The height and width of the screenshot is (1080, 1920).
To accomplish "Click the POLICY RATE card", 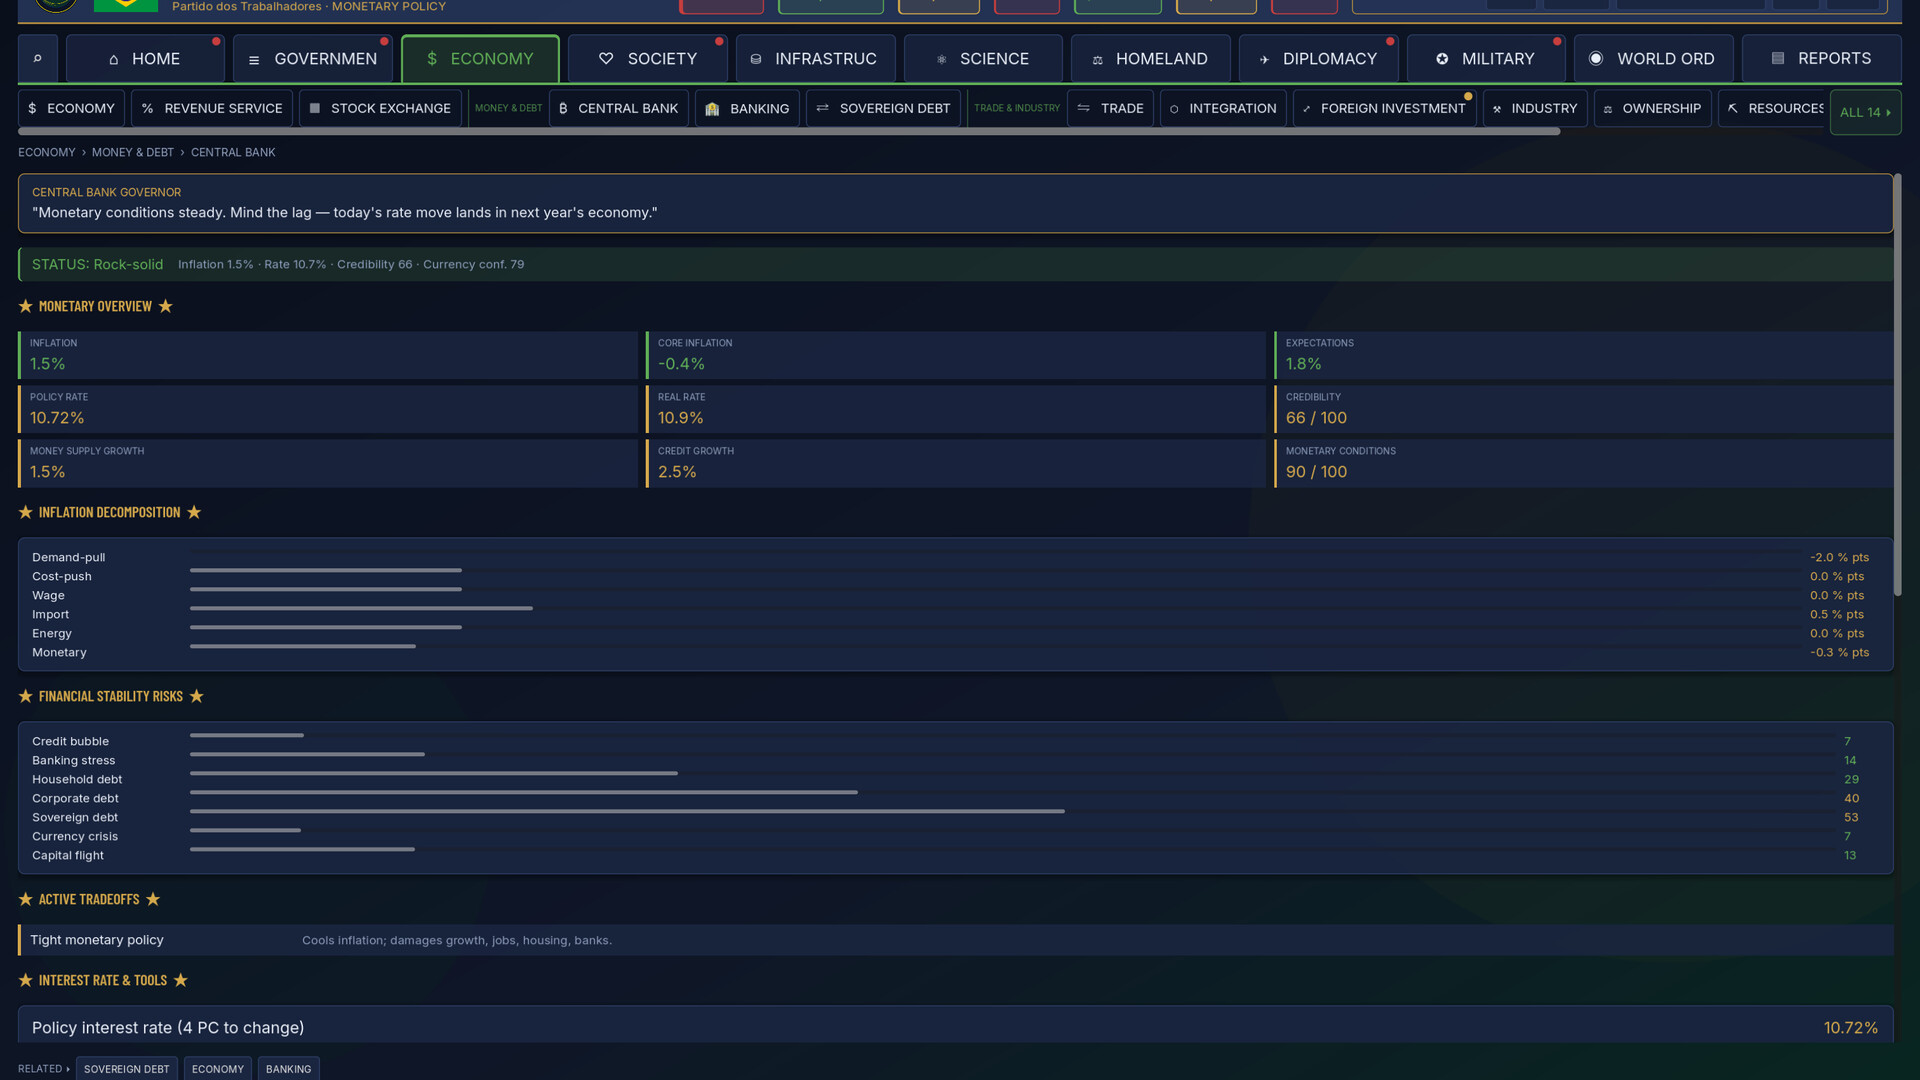I will [328, 409].
